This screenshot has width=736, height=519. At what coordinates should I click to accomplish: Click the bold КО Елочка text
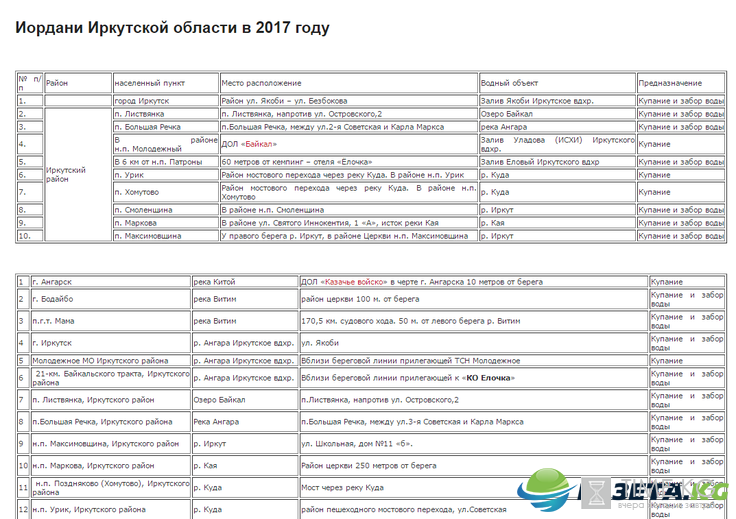coord(493,378)
